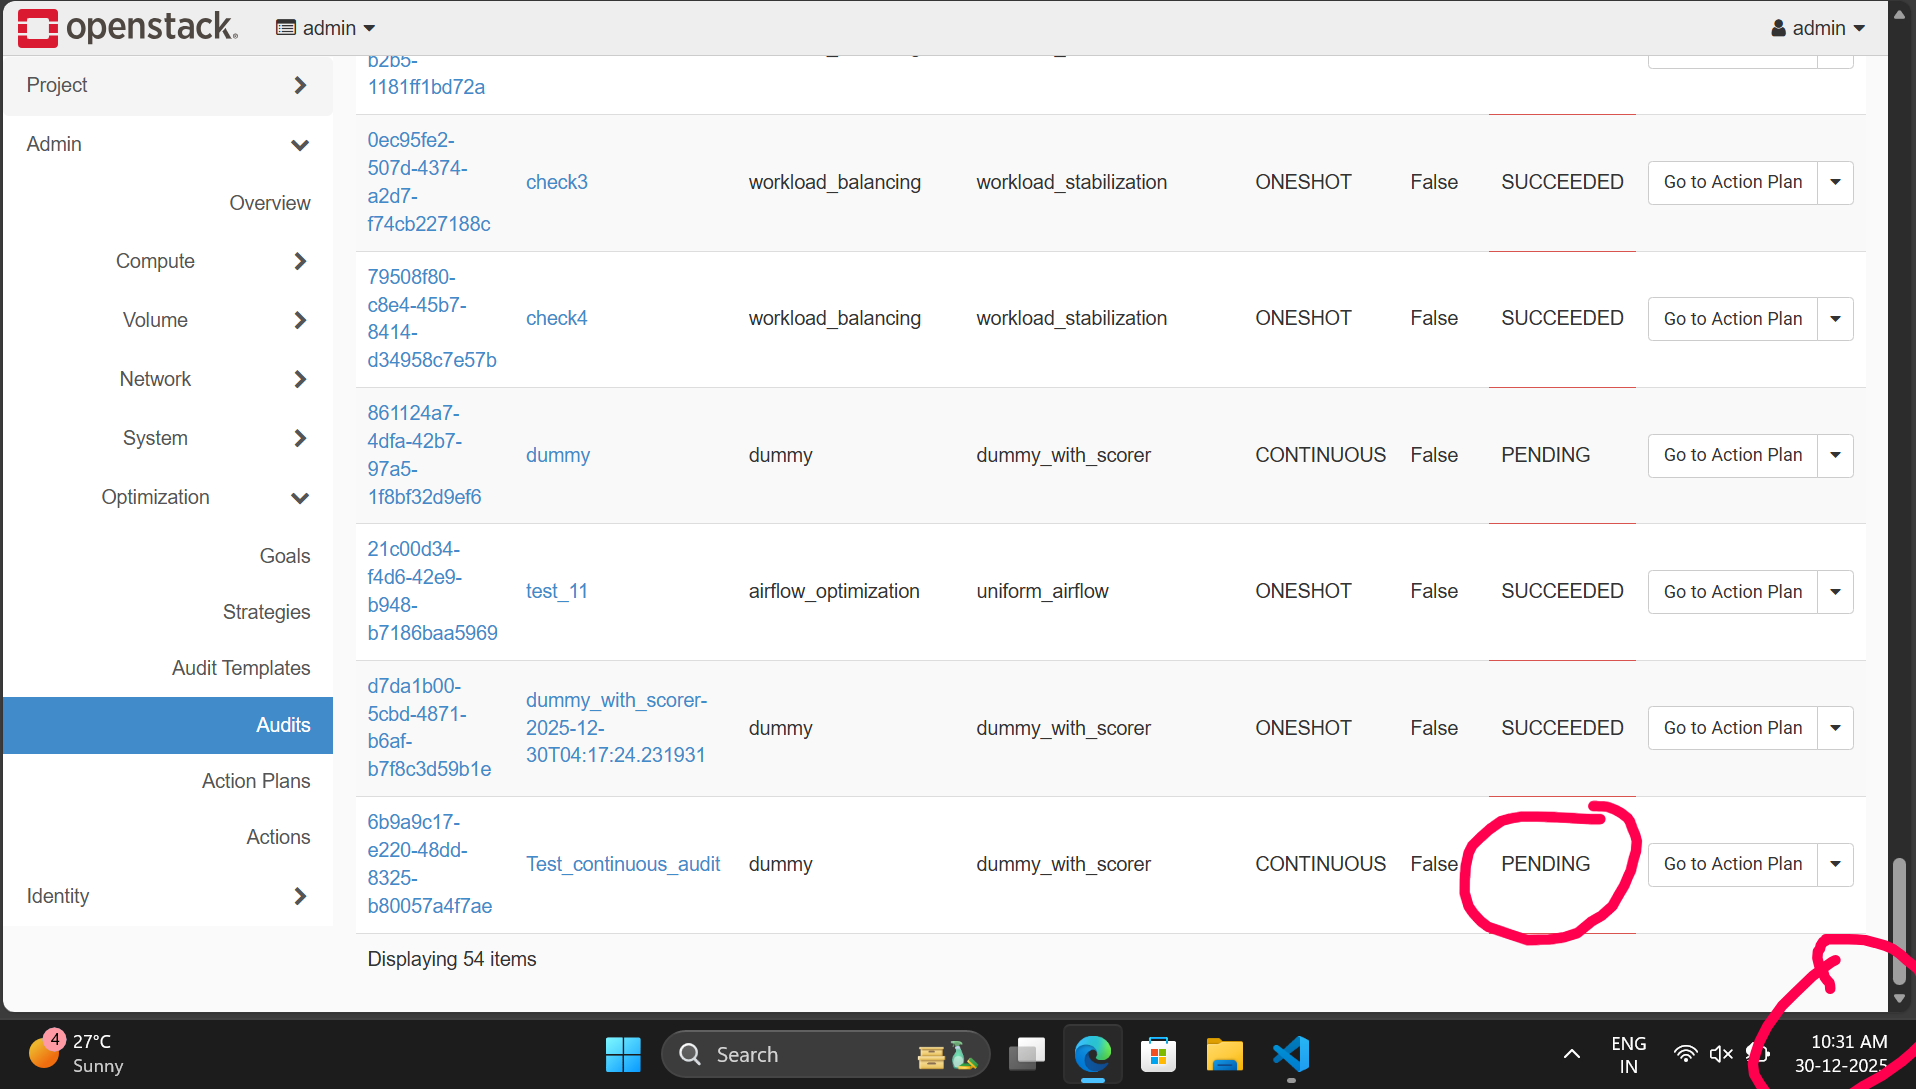Click the Windows Start button
Viewport: 1916px width, 1089px height.
tap(623, 1054)
